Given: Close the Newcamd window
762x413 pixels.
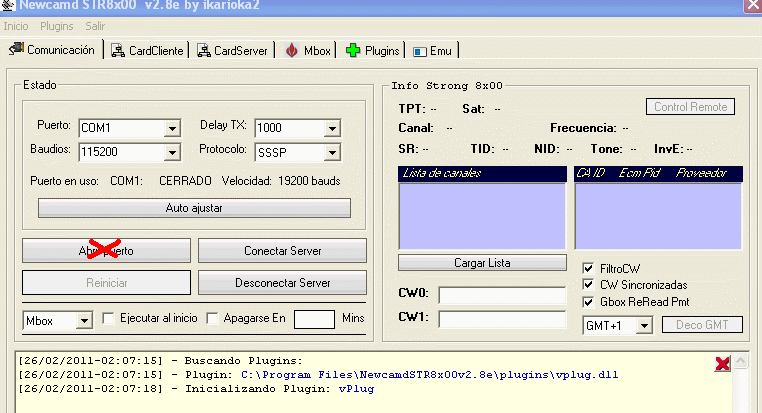Looking at the screenshot, I should [x=753, y=5].
